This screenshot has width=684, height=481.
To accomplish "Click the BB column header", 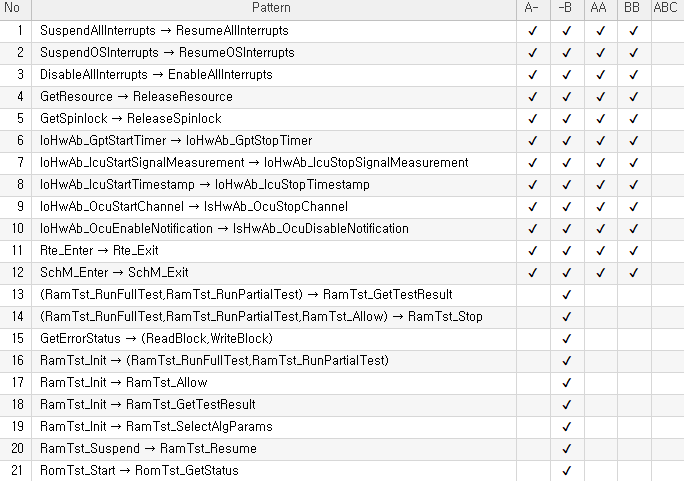I will pos(632,8).
